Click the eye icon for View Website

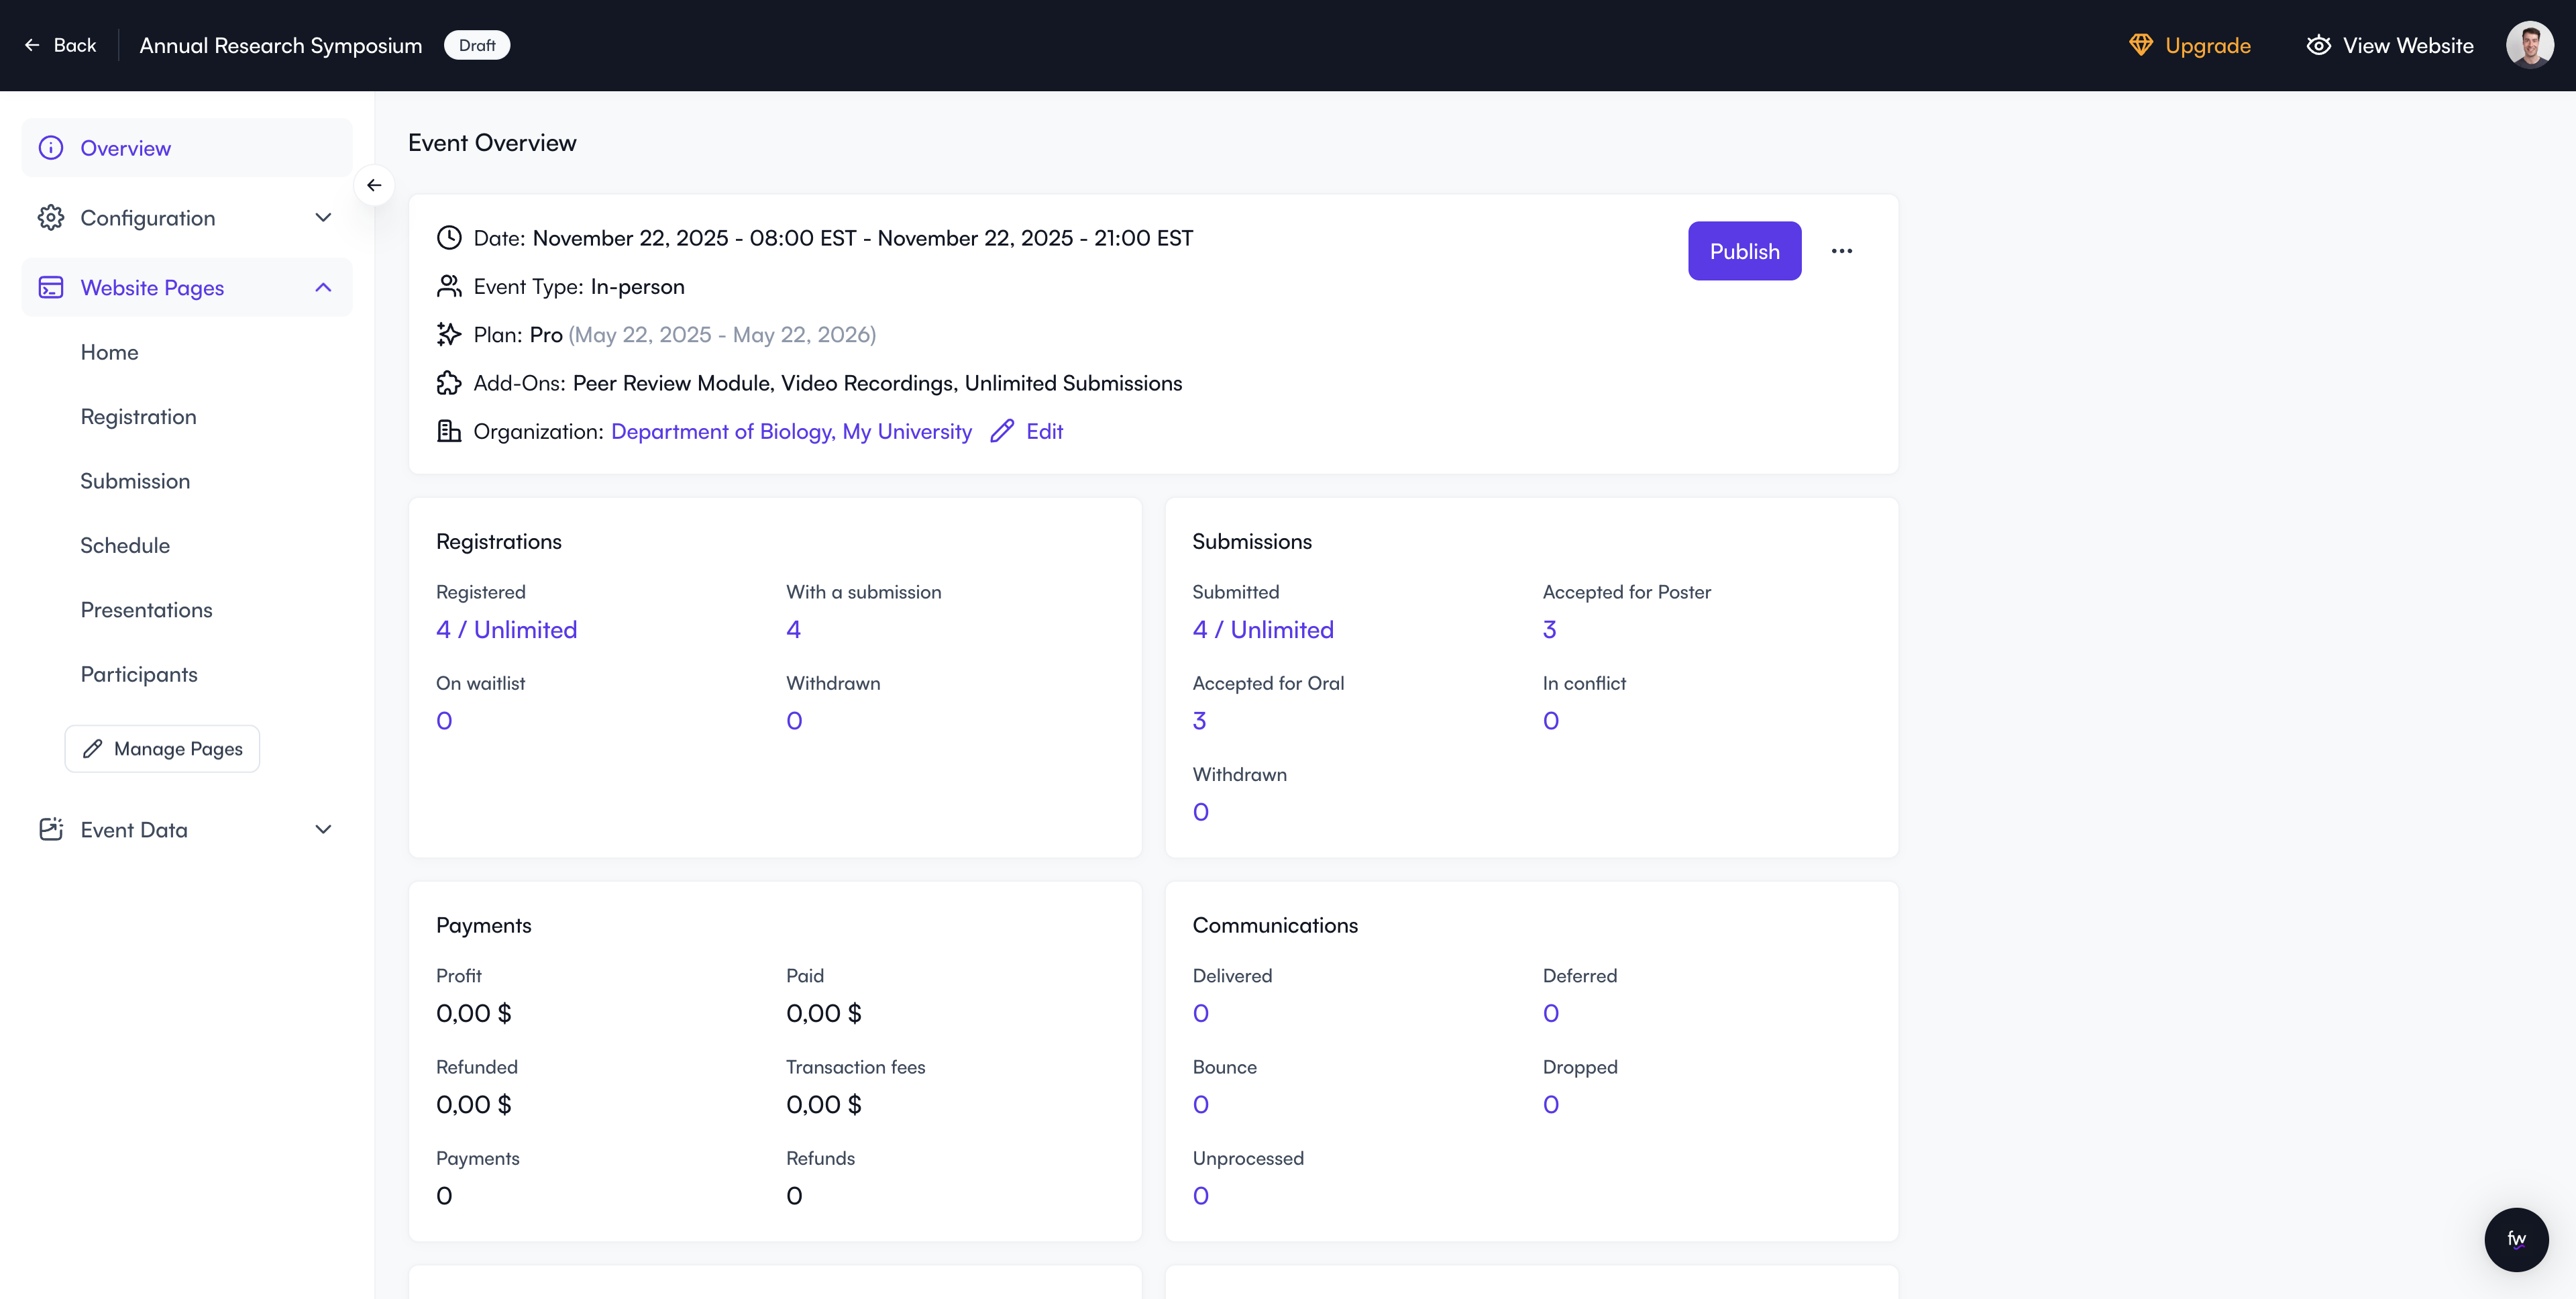pos(2318,45)
